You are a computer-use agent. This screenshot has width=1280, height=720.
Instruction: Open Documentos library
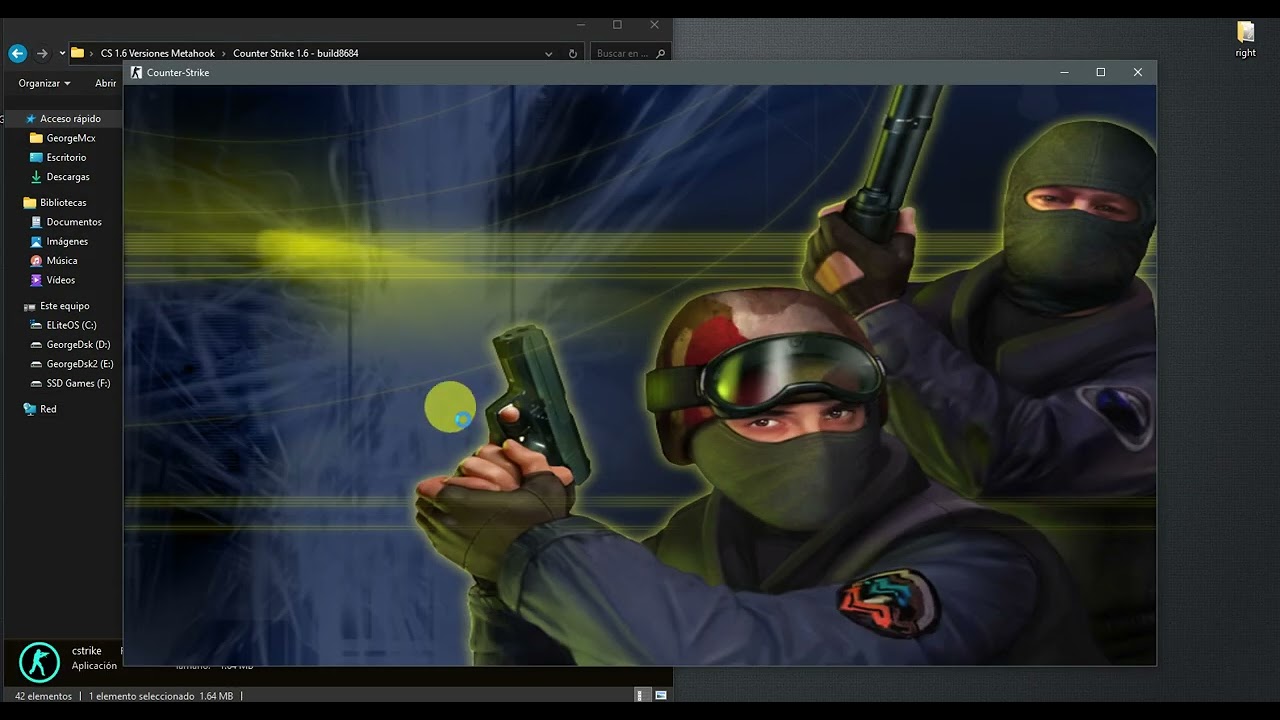pos(74,222)
